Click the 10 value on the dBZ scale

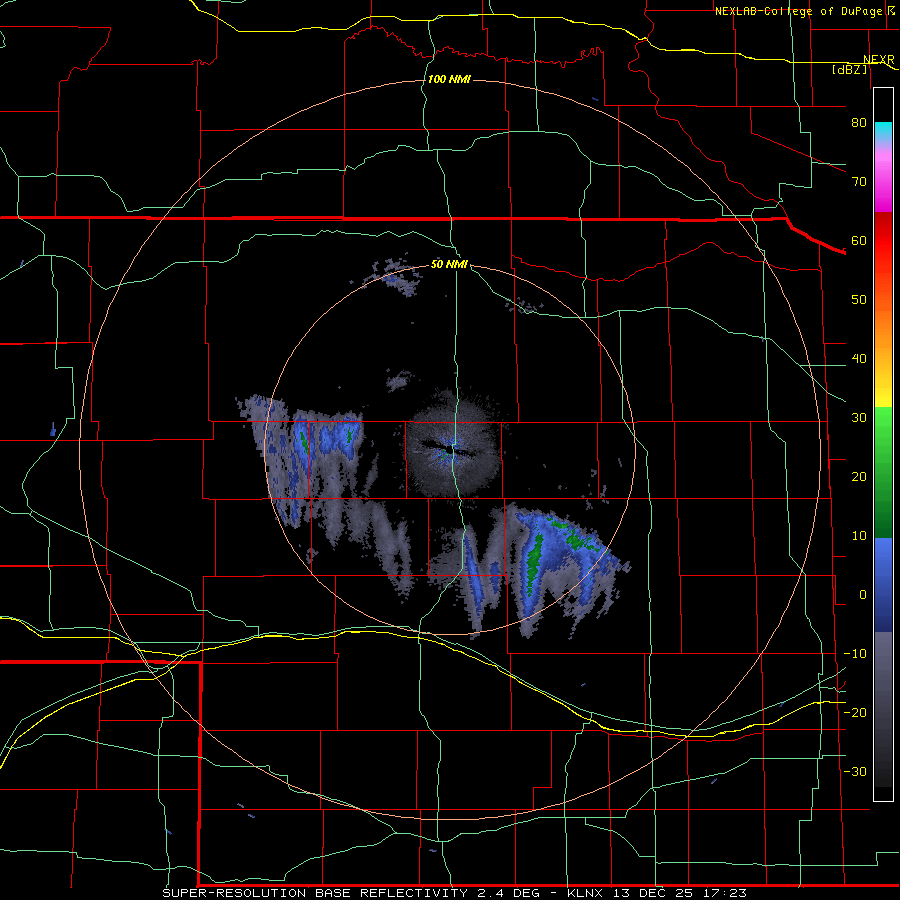pyautogui.click(x=859, y=536)
